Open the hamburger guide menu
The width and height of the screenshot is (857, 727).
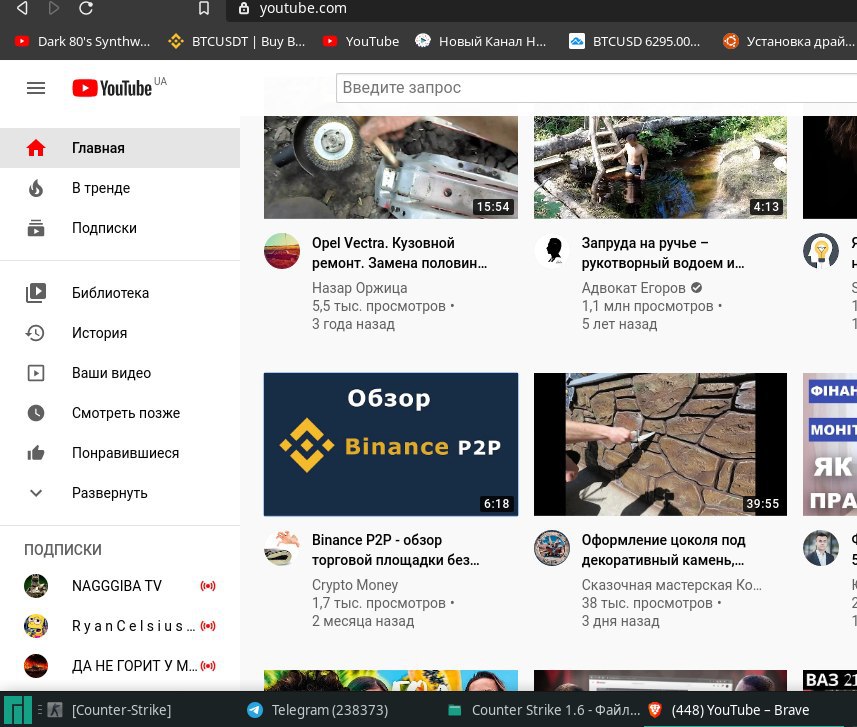point(36,88)
